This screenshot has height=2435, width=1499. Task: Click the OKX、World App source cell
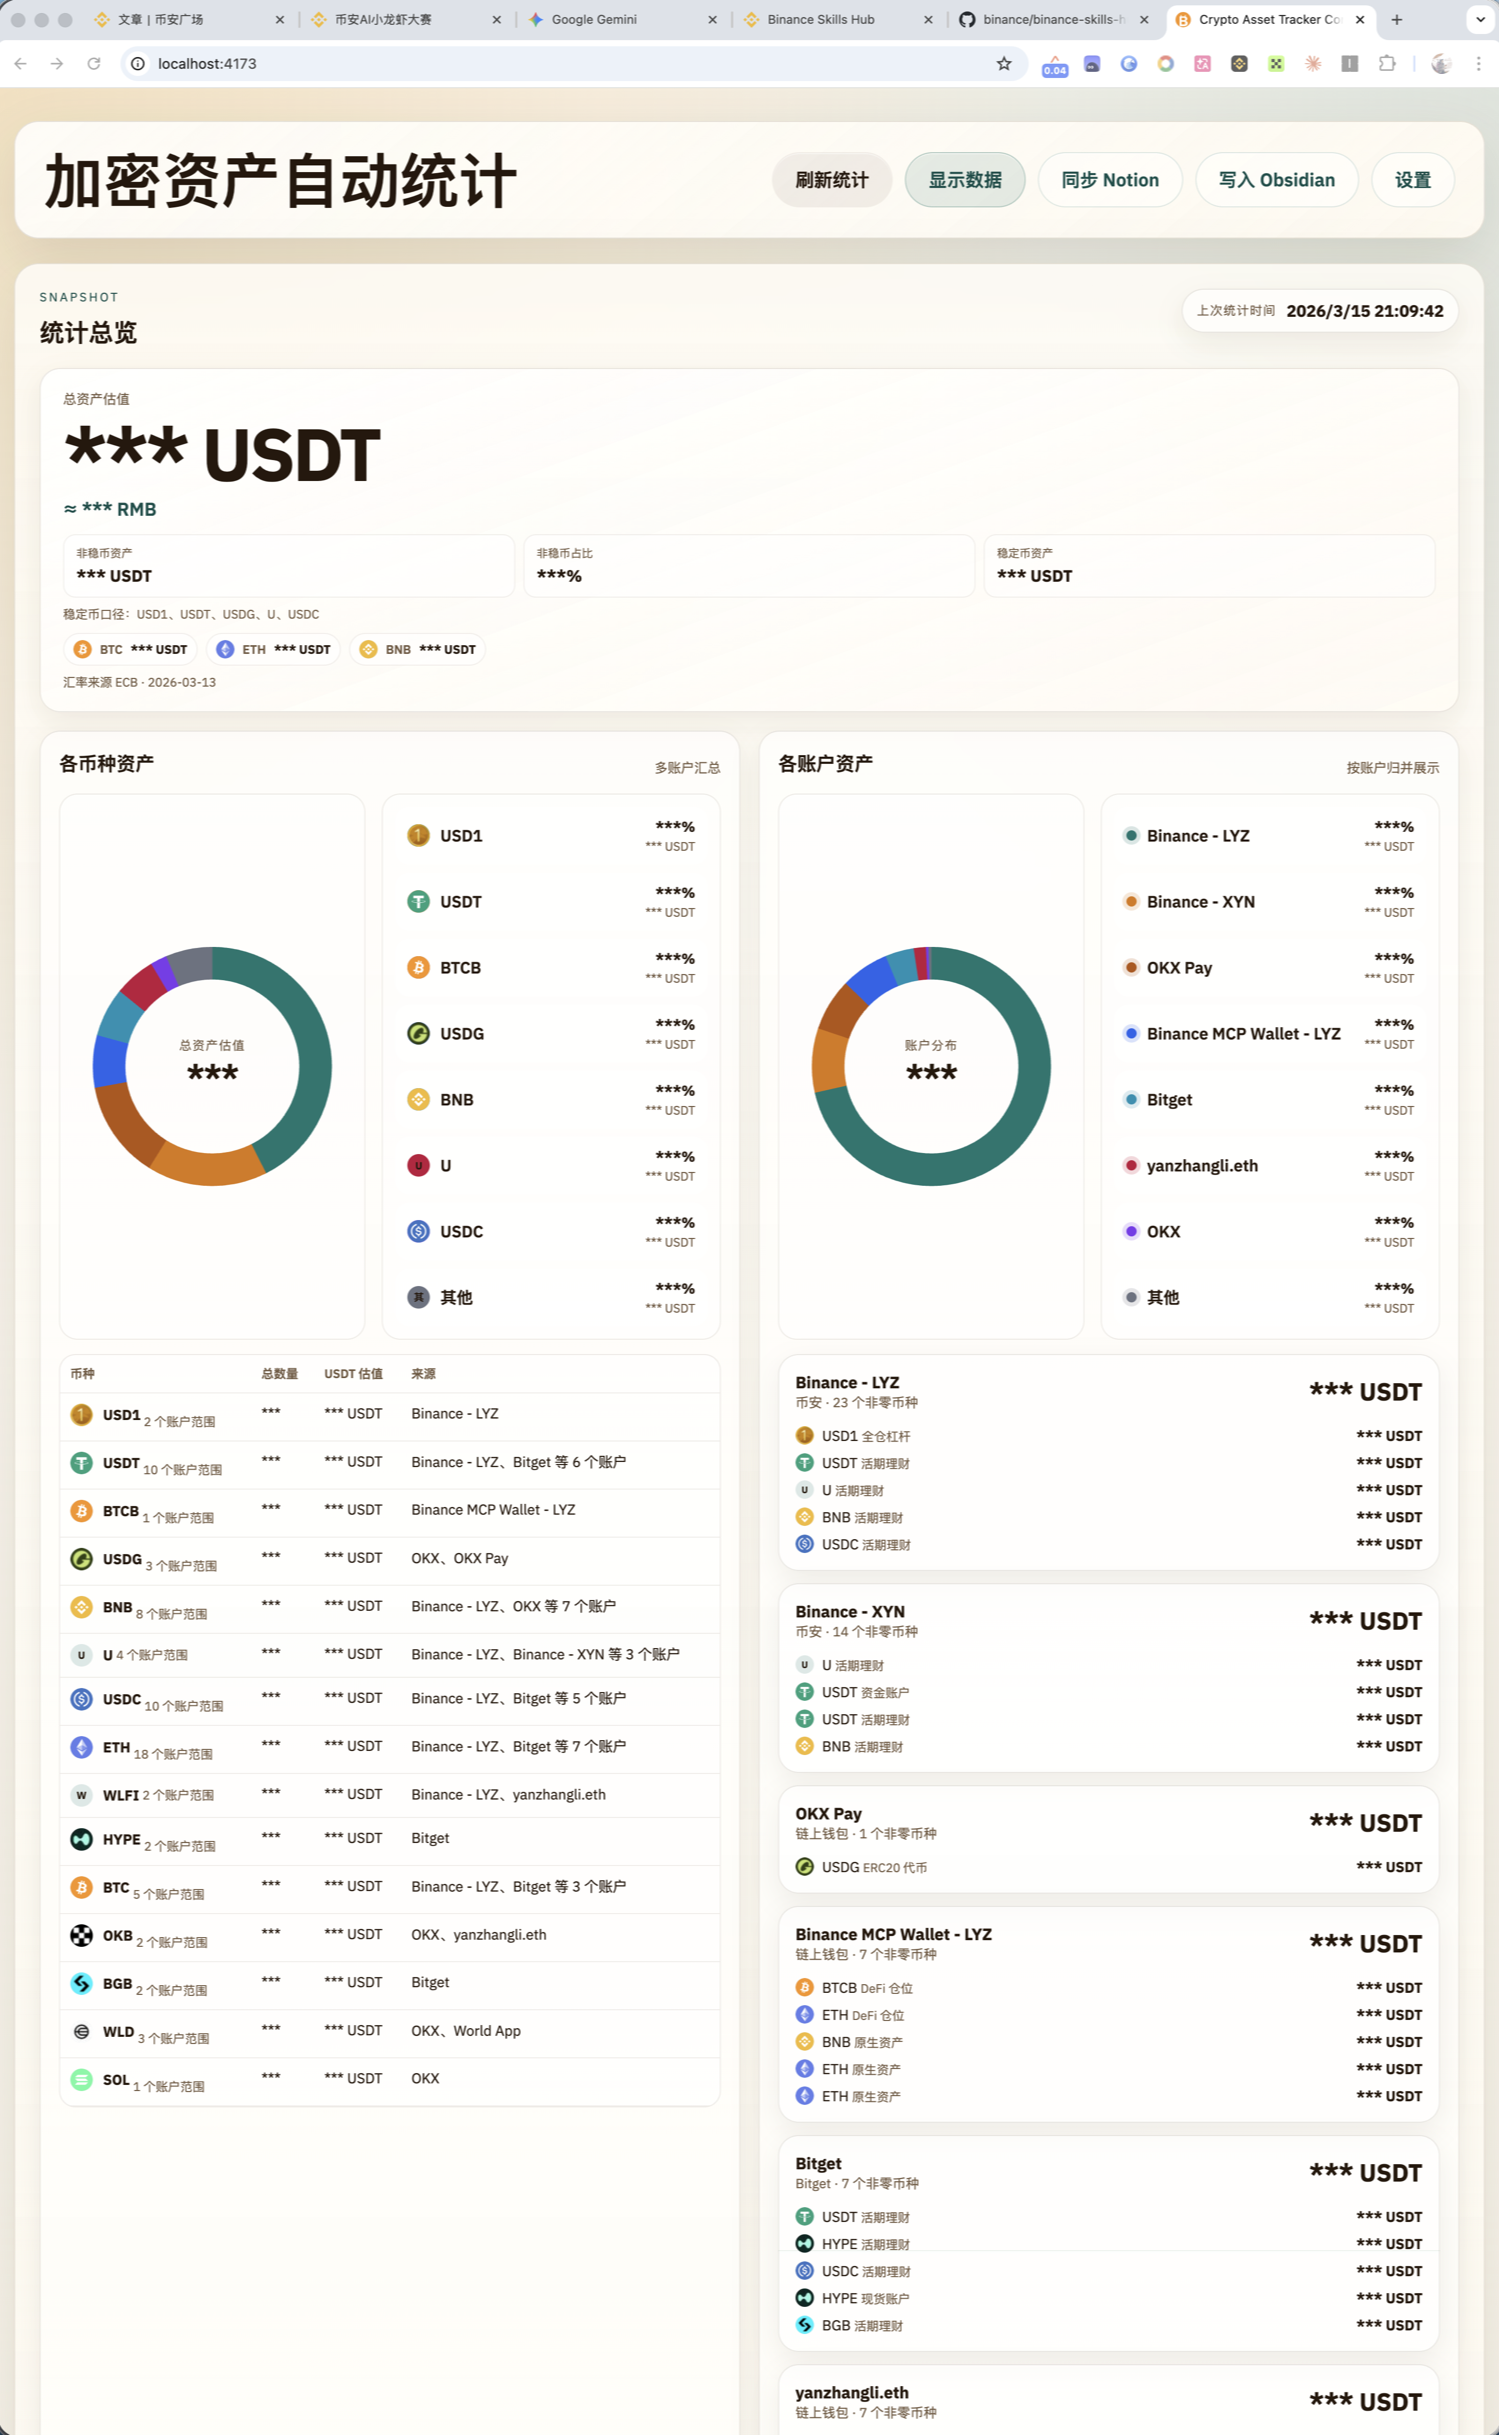coord(466,2031)
